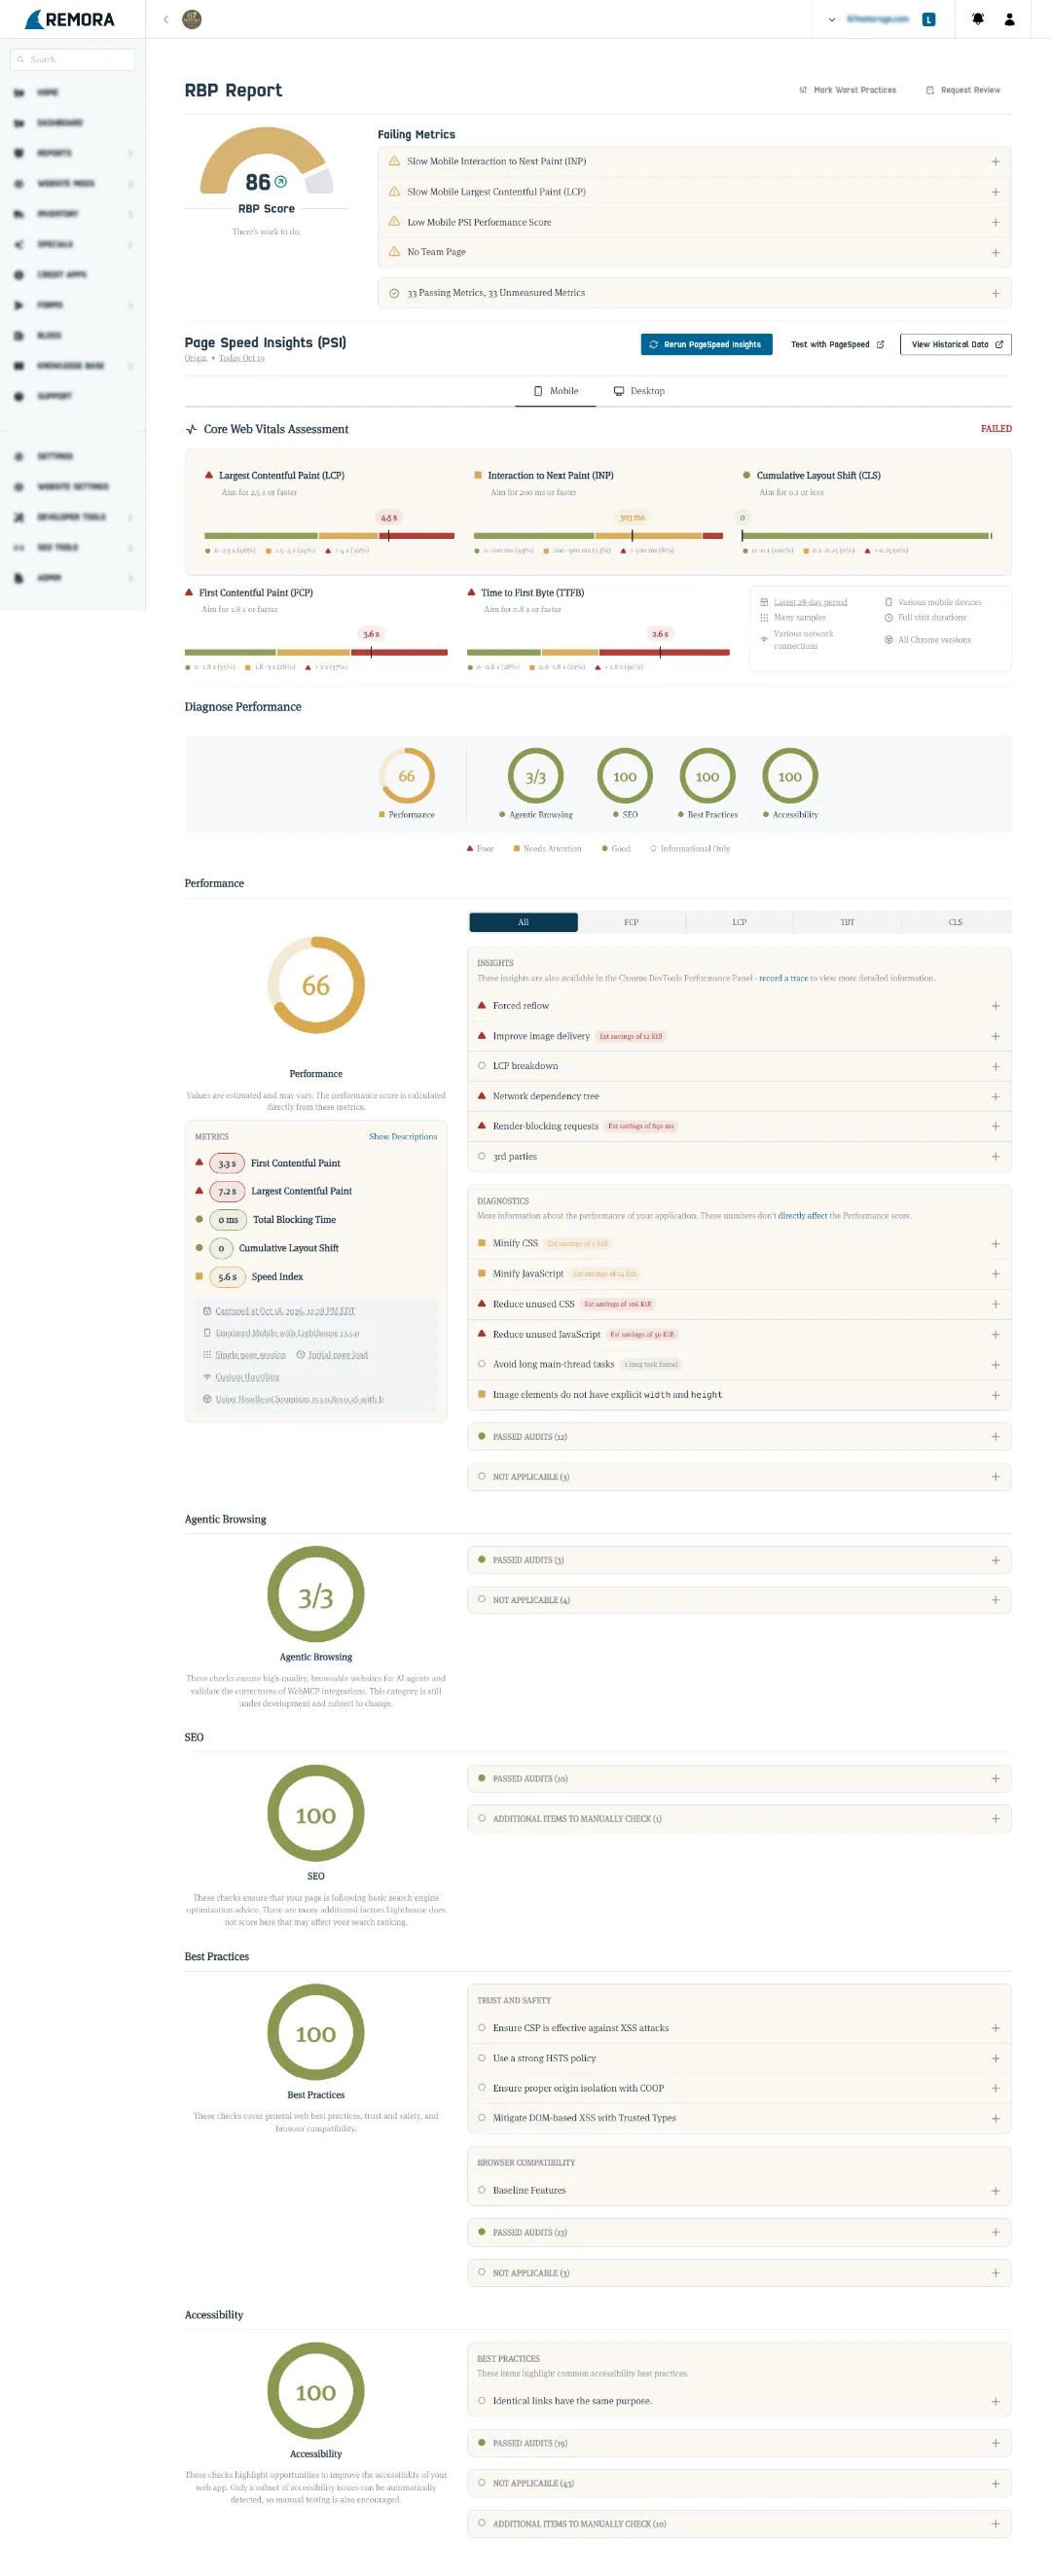Click the Remora logo

pyautogui.click(x=69, y=19)
